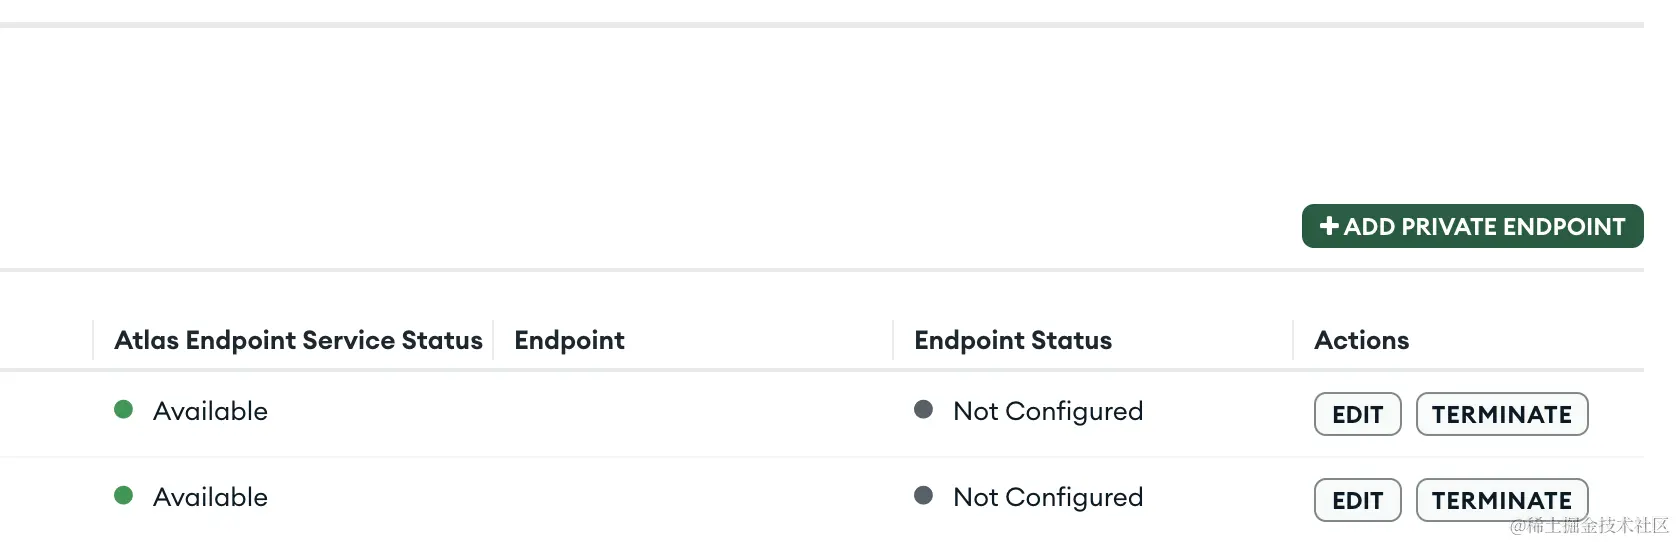
Task: Click the Actions column header
Action: pyautogui.click(x=1361, y=340)
